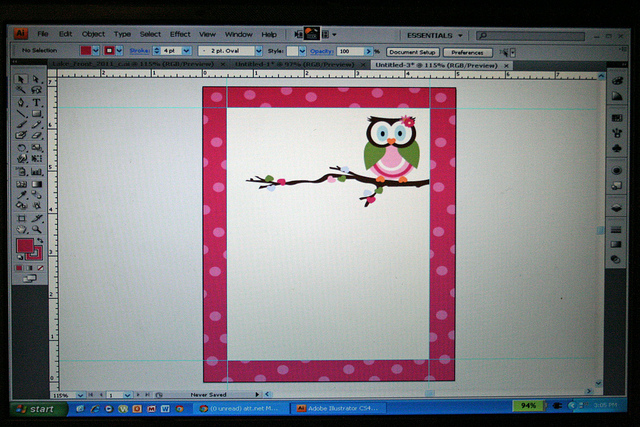Pick the Line Segment tool
640x427 pixels.
coord(21,113)
